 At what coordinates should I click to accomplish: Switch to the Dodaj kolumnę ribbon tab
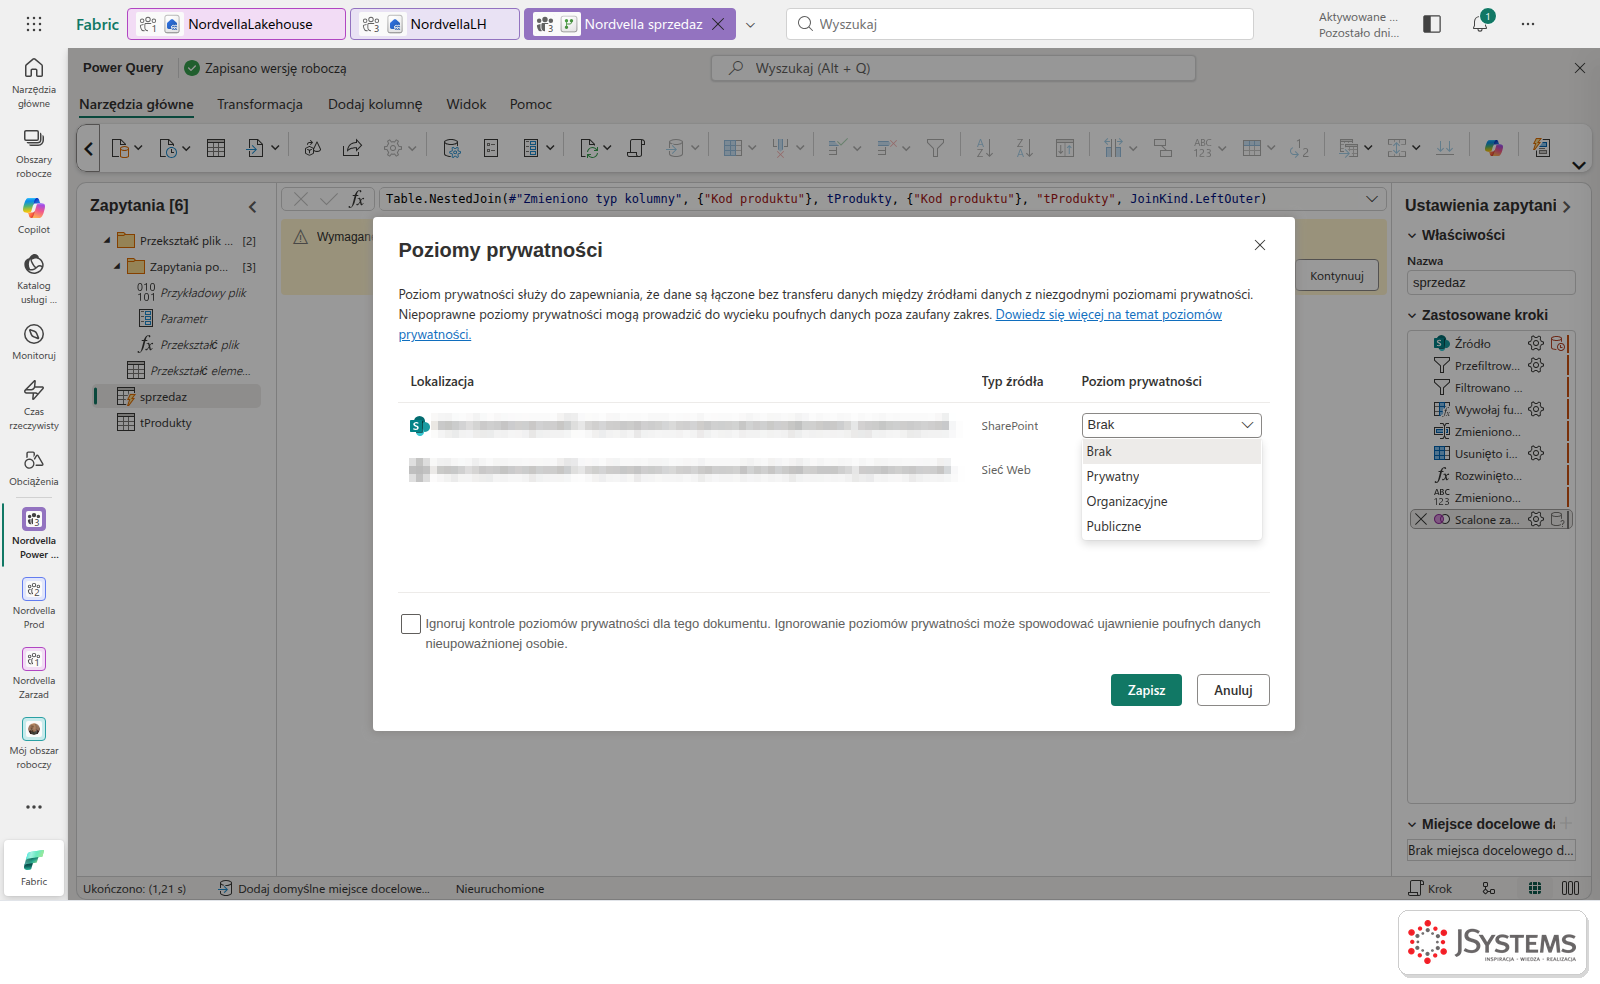pyautogui.click(x=375, y=104)
